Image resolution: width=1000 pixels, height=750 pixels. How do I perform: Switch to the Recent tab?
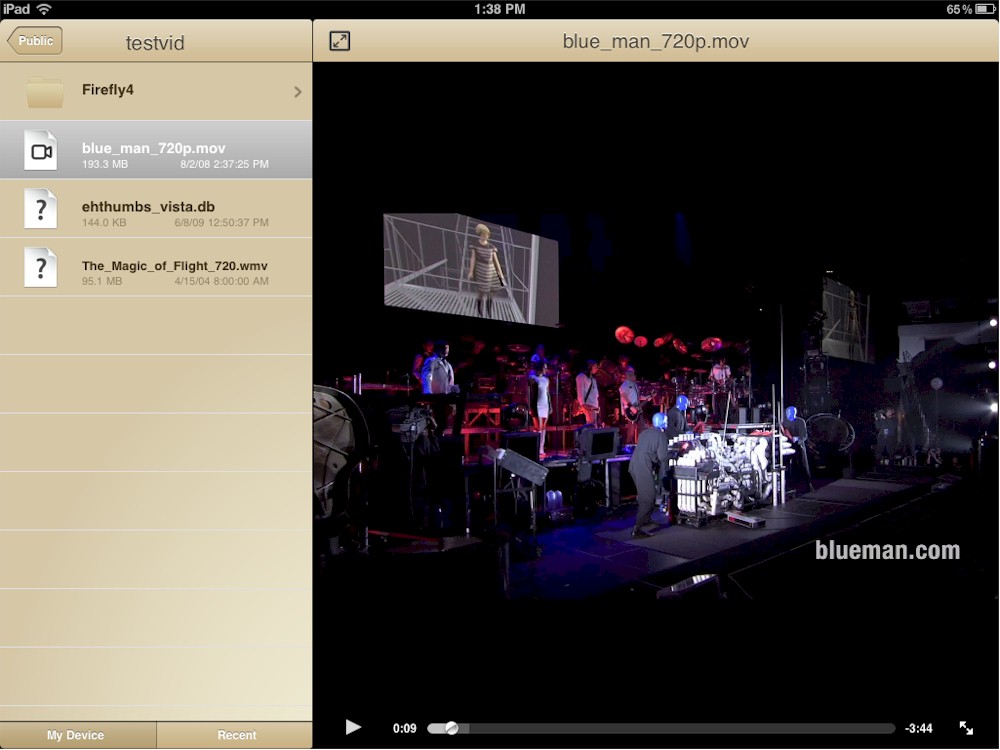pyautogui.click(x=235, y=735)
